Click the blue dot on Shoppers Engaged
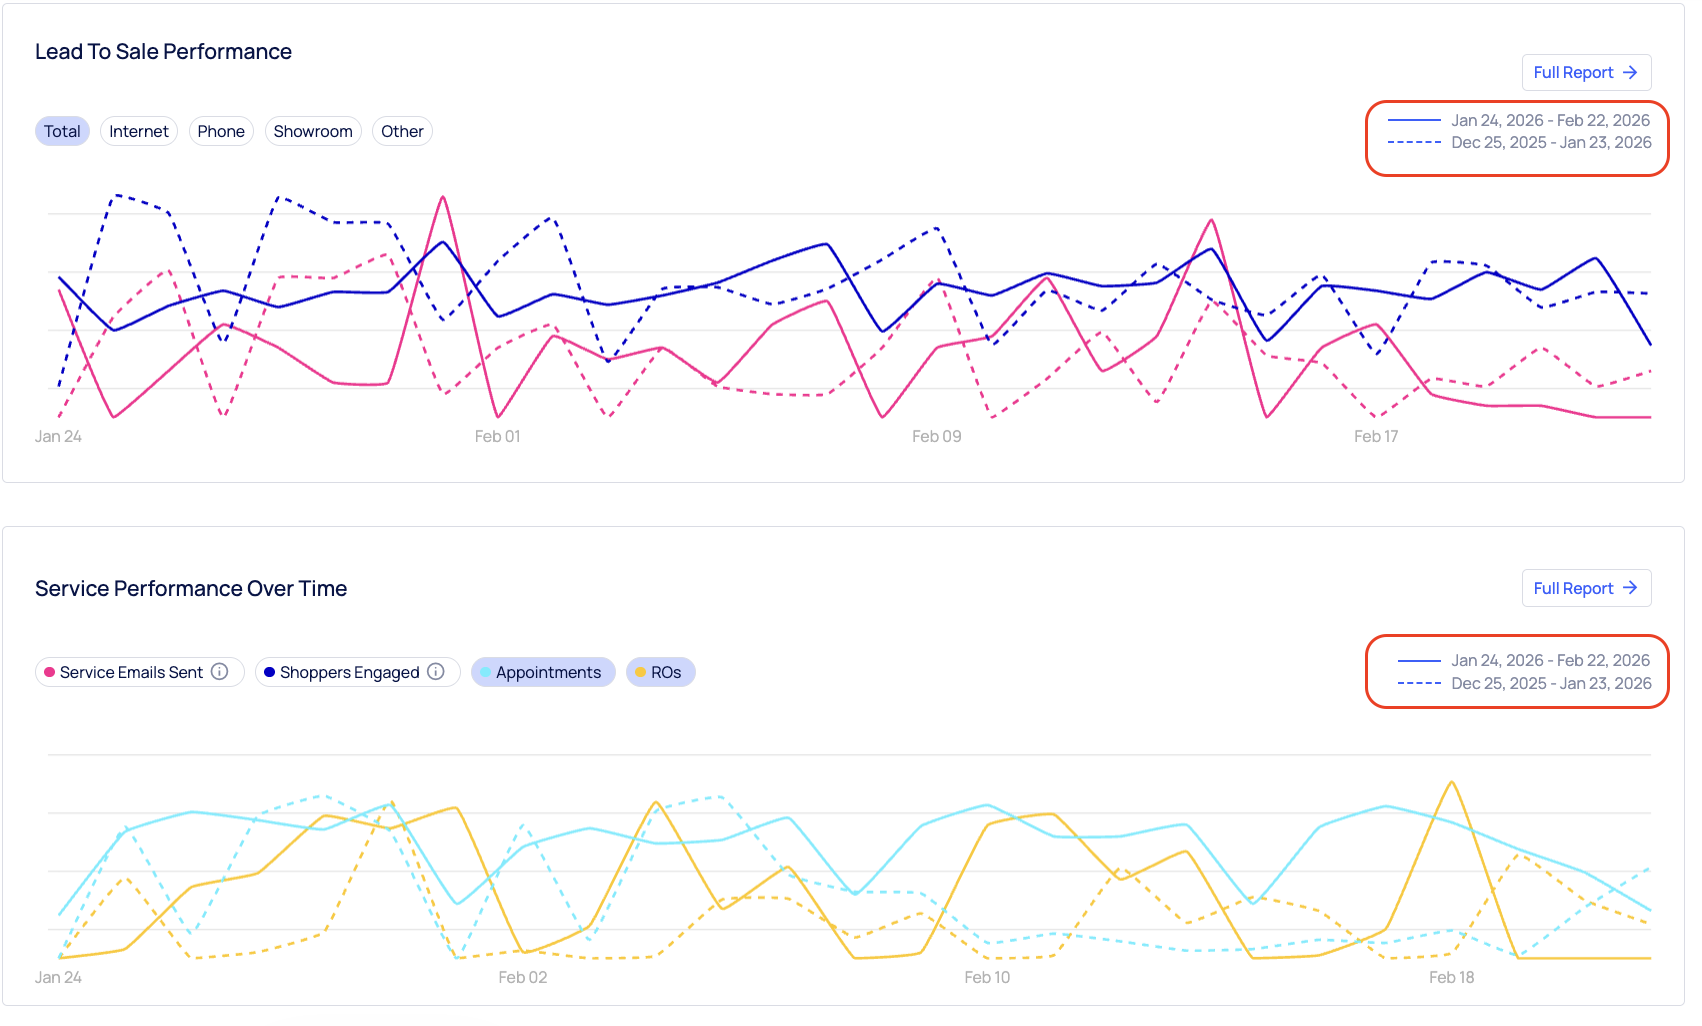 click(x=269, y=673)
